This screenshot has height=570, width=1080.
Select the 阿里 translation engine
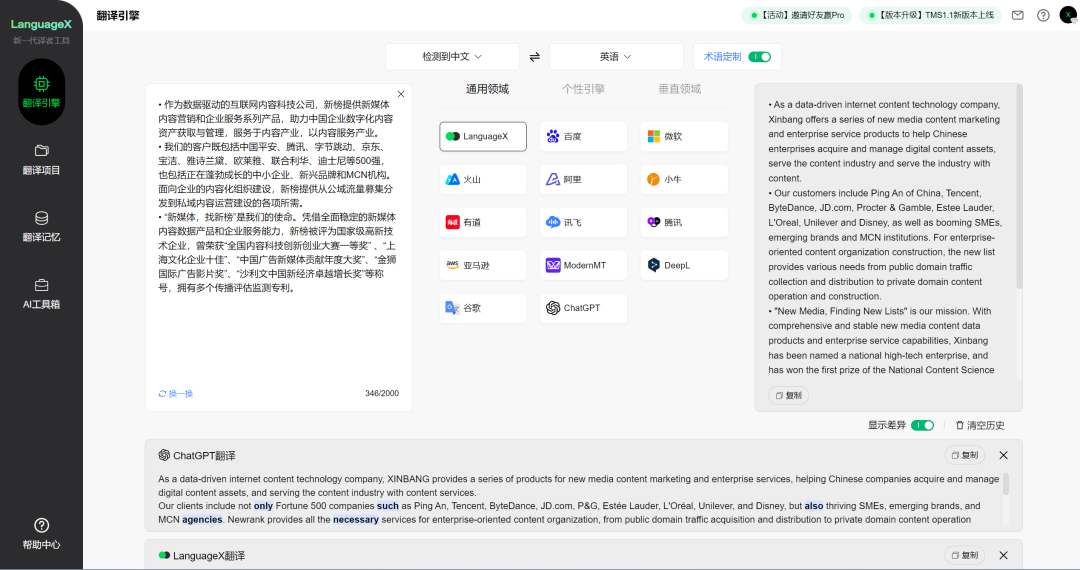coord(583,179)
